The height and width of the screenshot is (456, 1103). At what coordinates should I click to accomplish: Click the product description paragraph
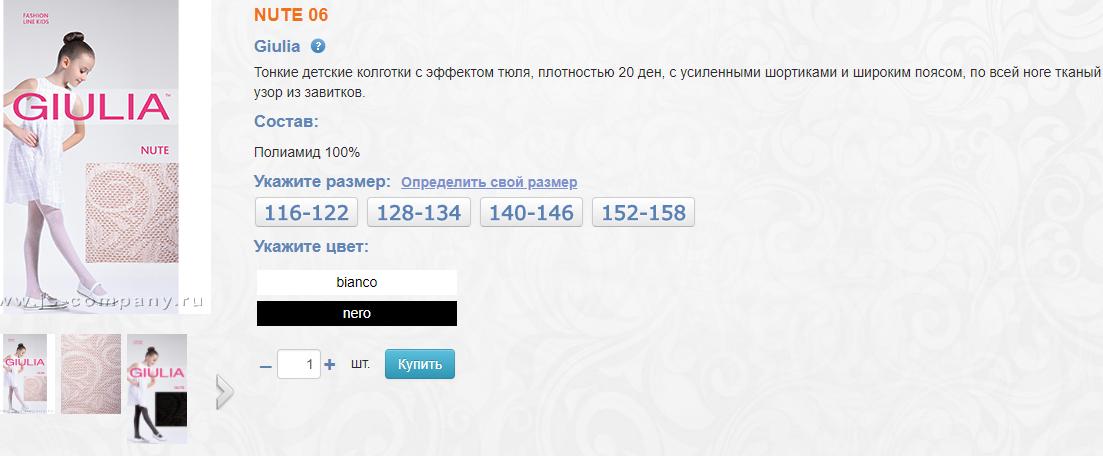[676, 82]
